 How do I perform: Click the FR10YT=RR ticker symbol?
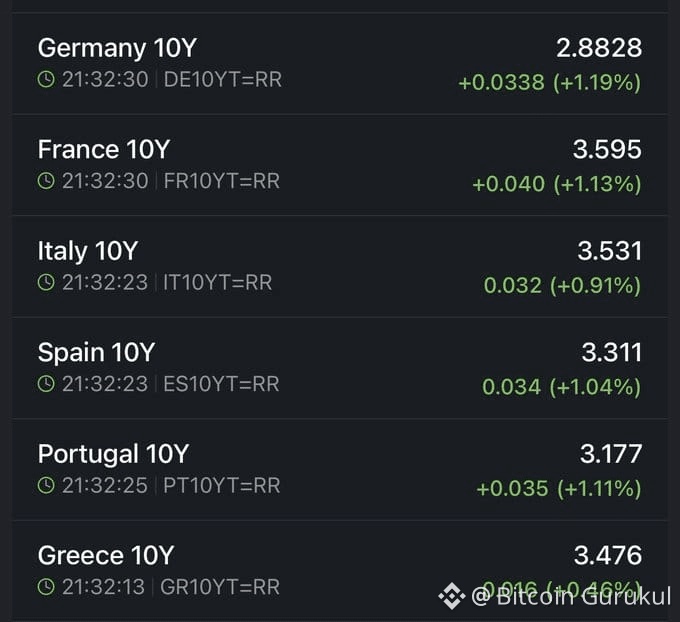(x=221, y=181)
